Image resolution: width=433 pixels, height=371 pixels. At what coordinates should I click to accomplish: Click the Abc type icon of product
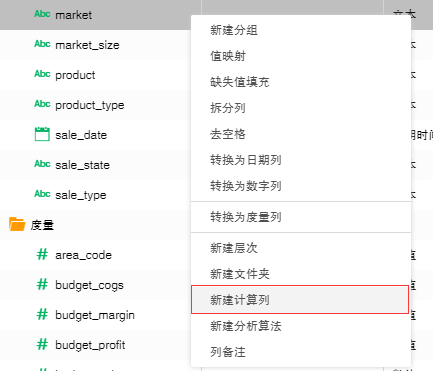42,74
